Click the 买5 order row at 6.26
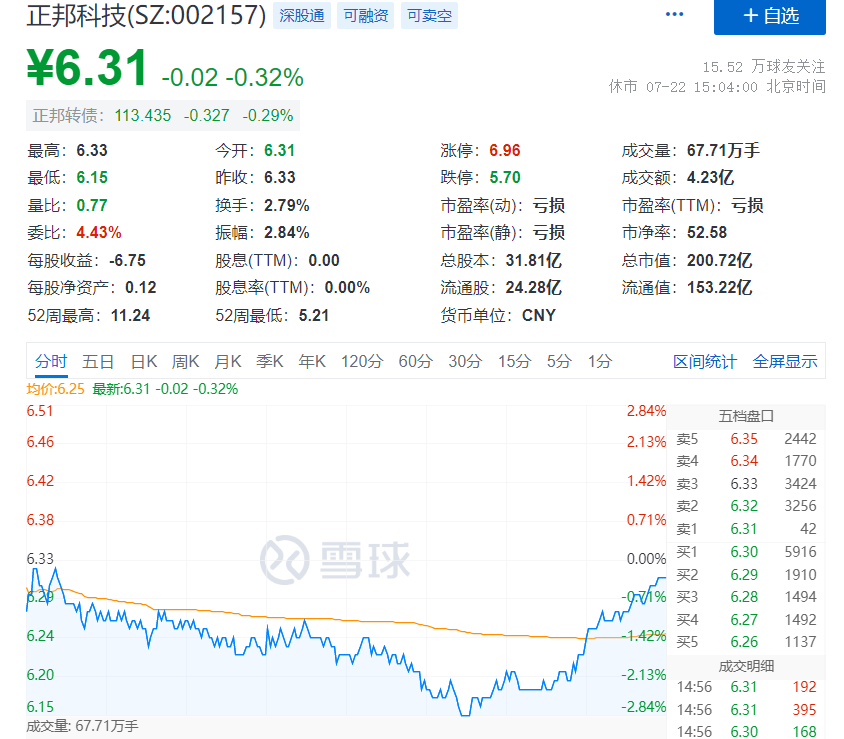The height and width of the screenshot is (739, 844). pos(746,642)
